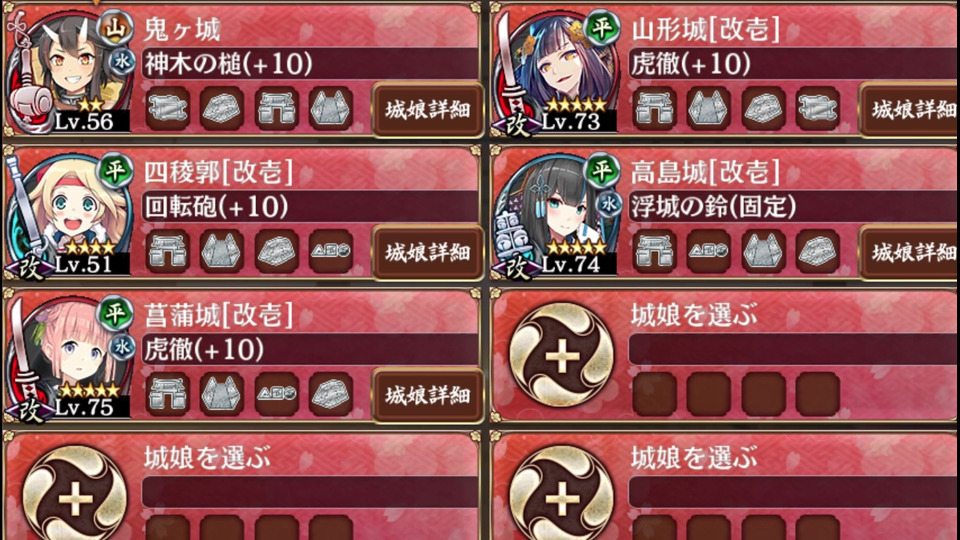This screenshot has width=960, height=540.
Task: Click fourth facility slot icon of 四稜郭[改壱]
Action: click(x=331, y=251)
